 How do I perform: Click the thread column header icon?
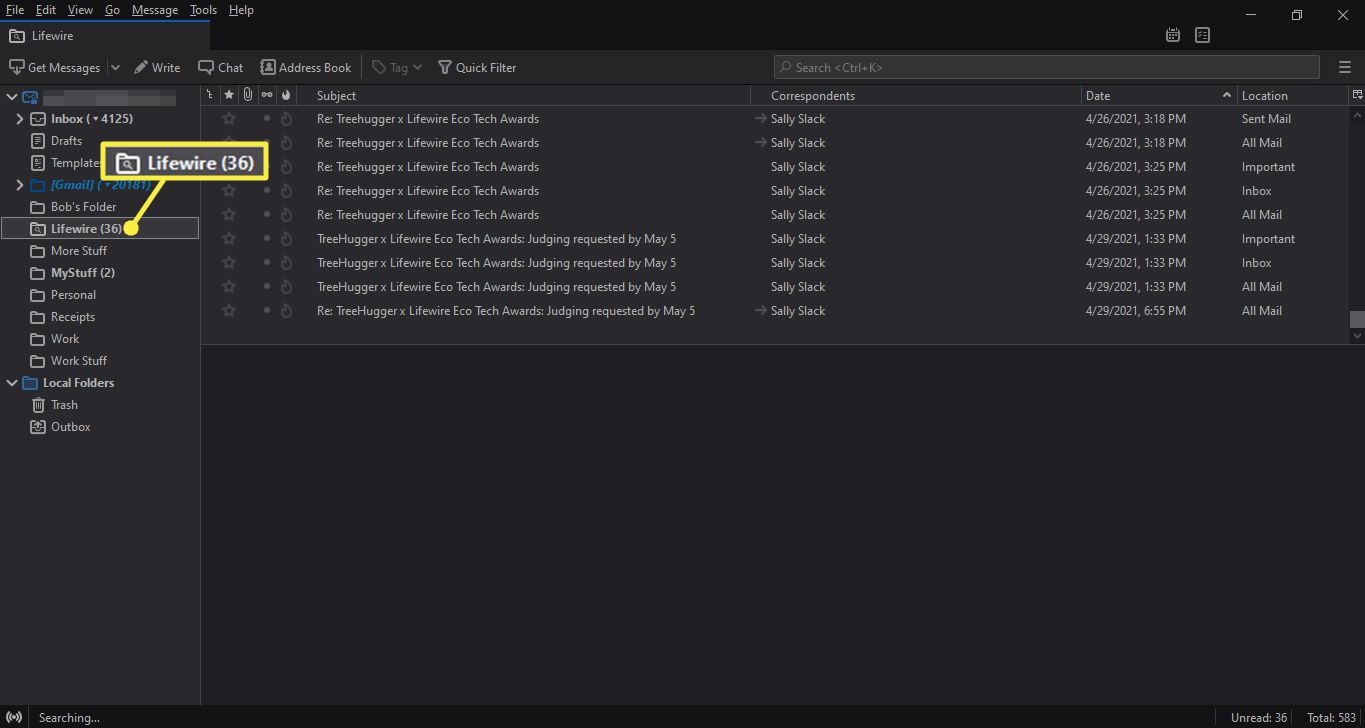(209, 95)
